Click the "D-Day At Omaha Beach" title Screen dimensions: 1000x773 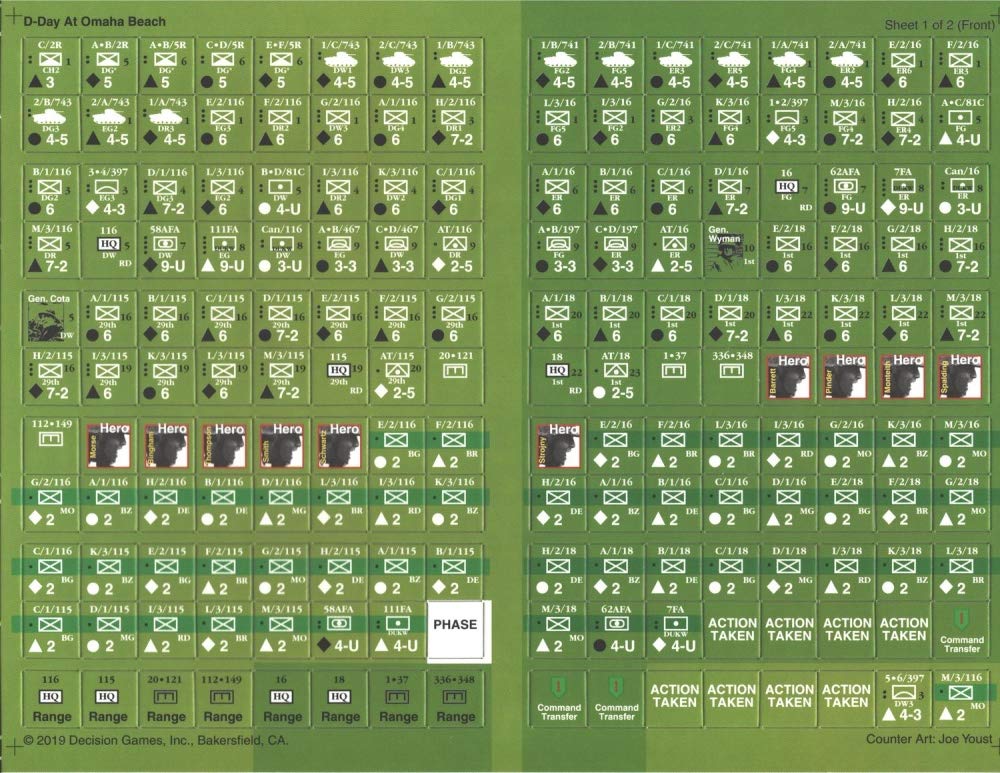(x=94, y=22)
